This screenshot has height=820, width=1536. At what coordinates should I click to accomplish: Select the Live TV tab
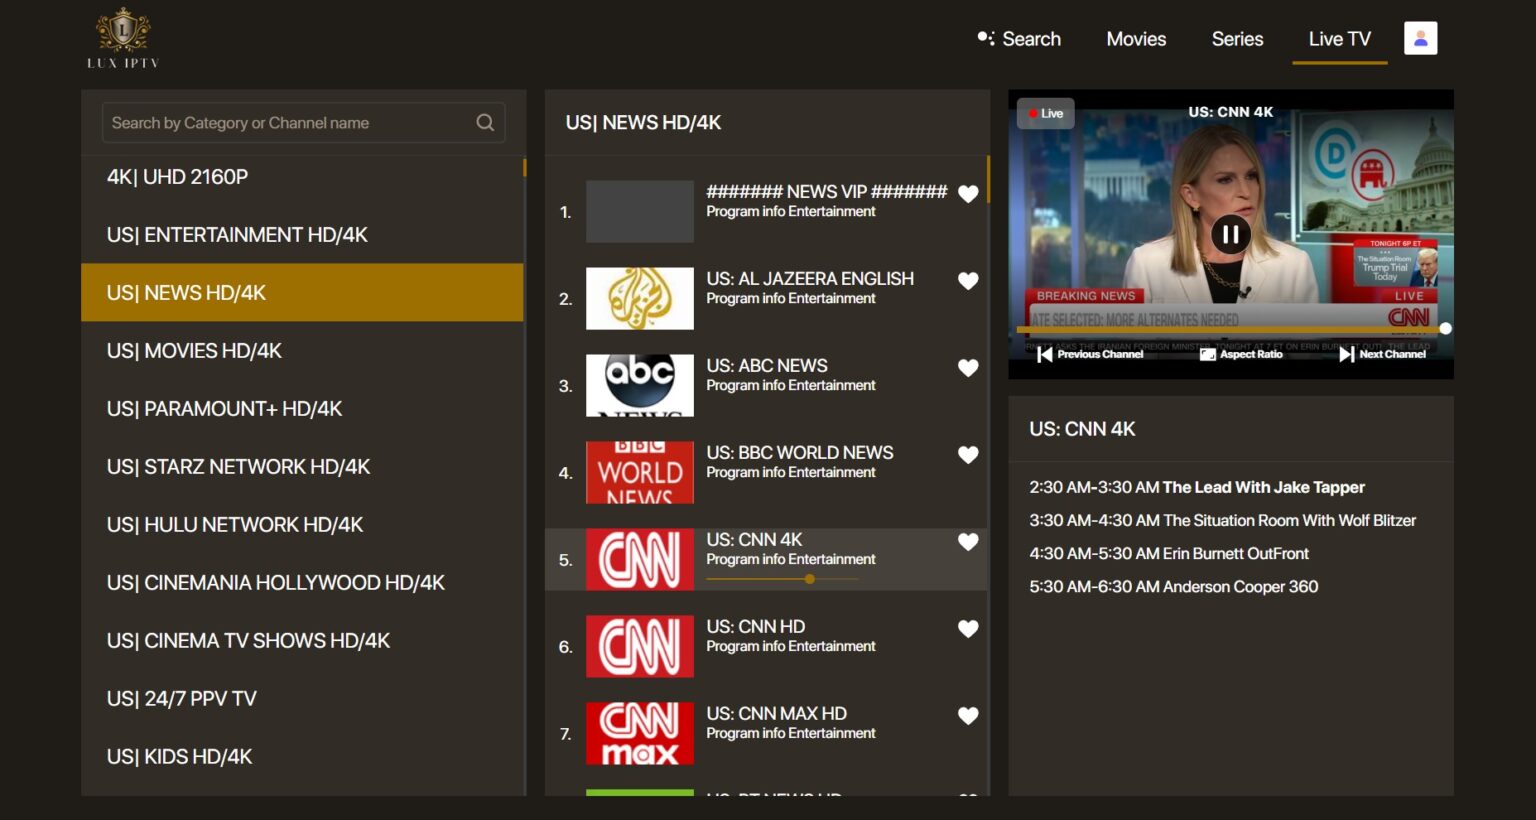[1339, 39]
